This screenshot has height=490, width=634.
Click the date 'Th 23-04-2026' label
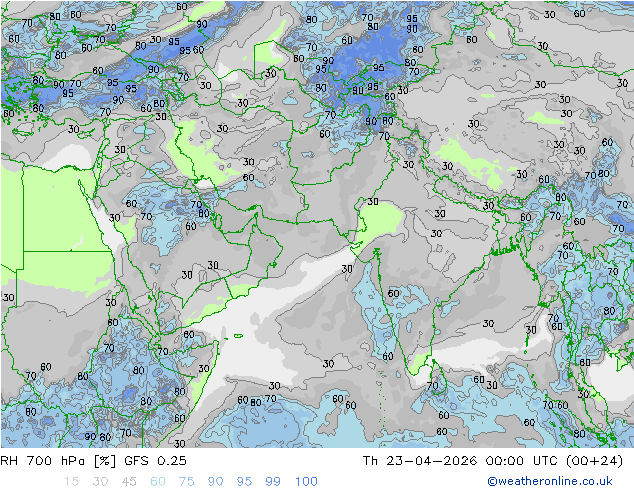pos(420,461)
